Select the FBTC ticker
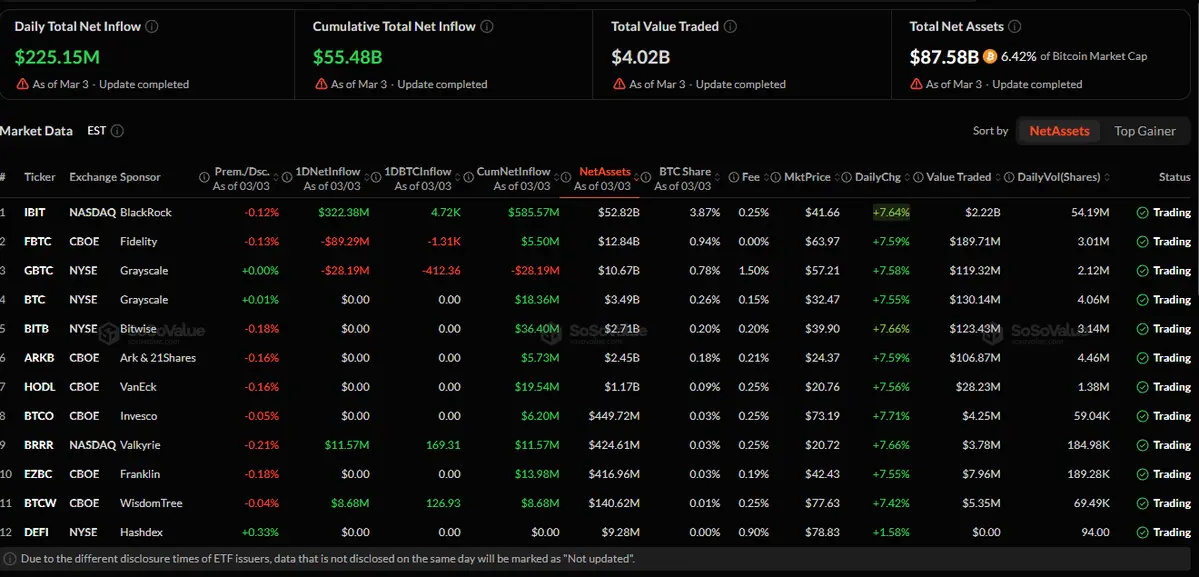 tap(38, 241)
